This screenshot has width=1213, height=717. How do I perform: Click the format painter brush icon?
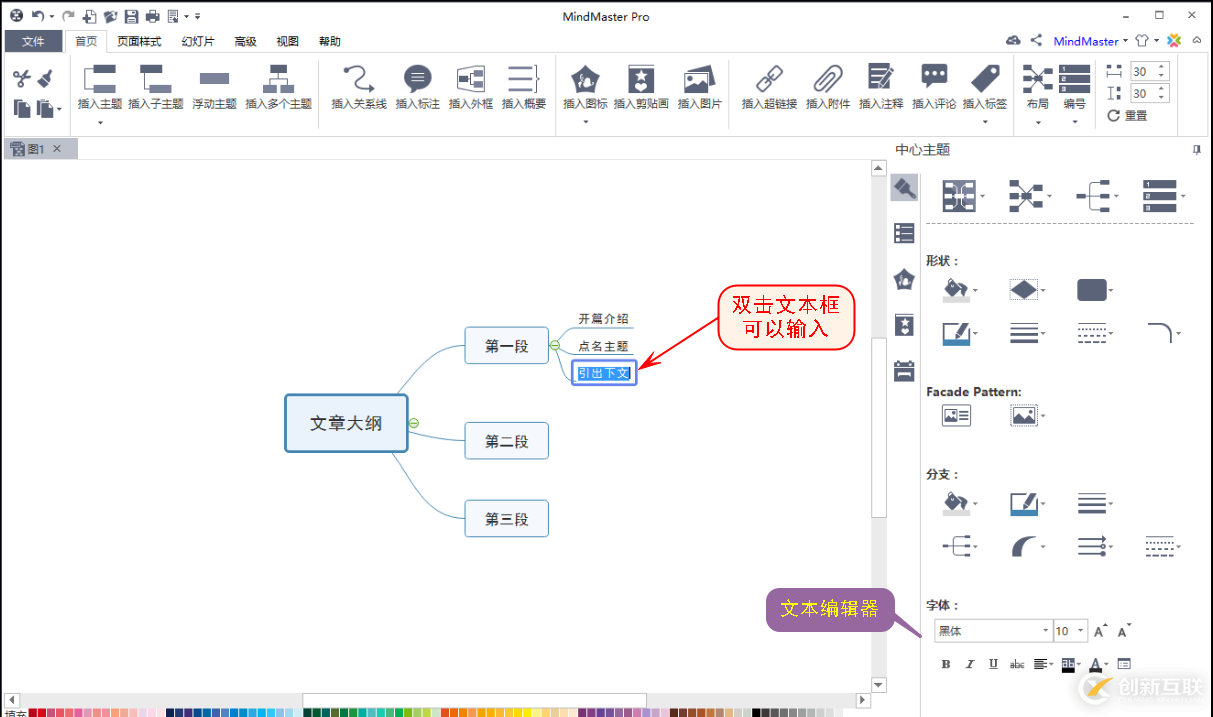(45, 79)
